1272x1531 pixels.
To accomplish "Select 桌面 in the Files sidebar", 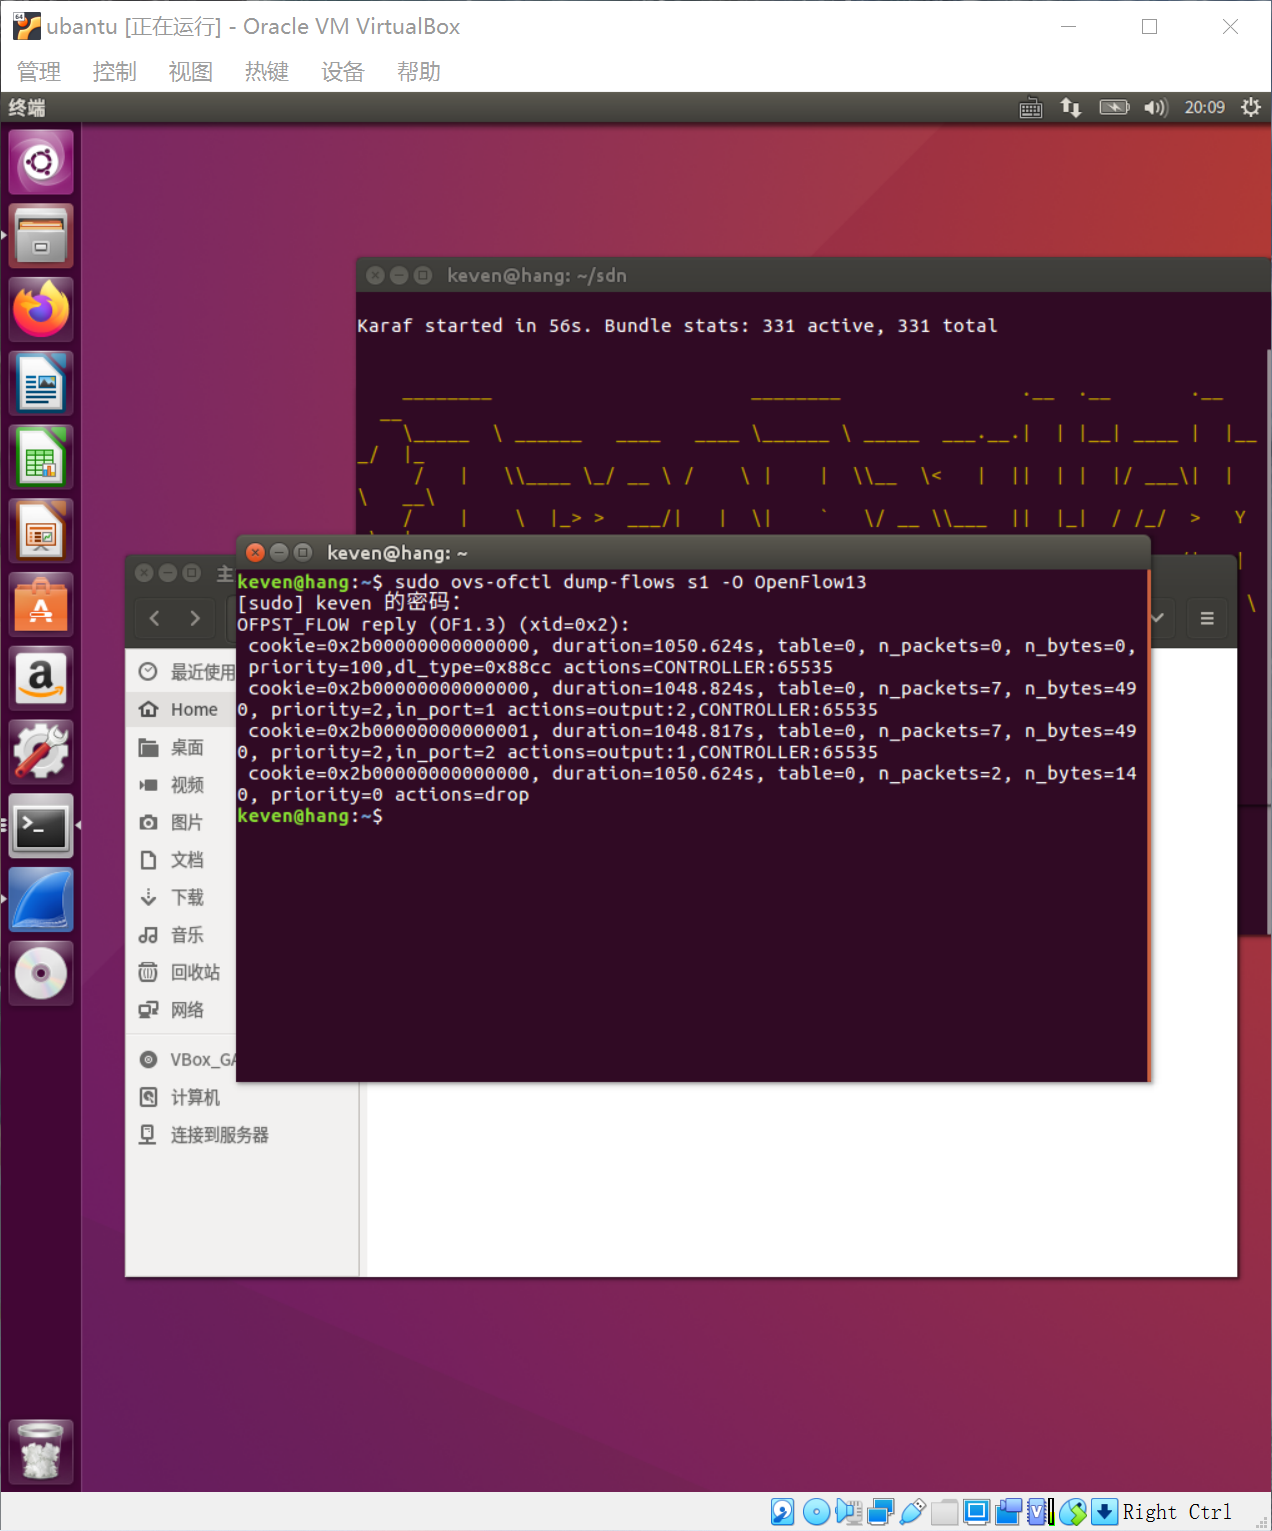I will pyautogui.click(x=181, y=747).
